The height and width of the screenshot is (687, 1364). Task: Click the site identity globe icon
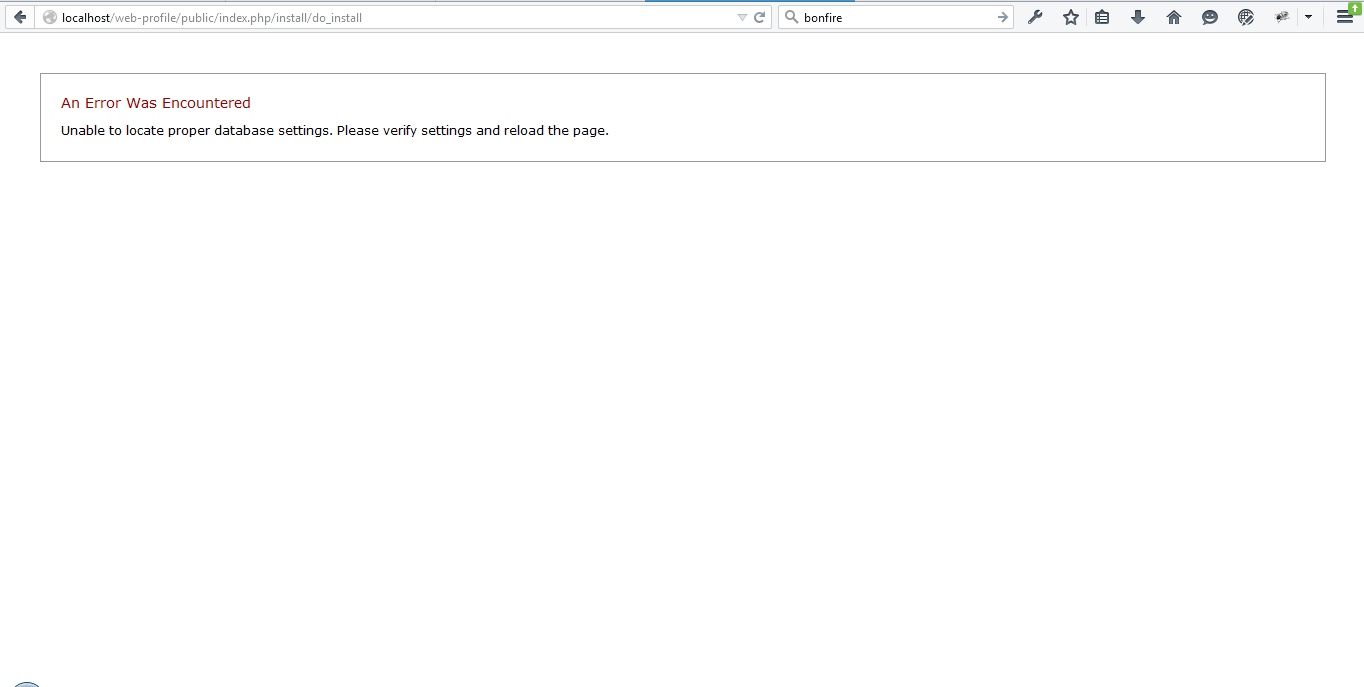(x=49, y=17)
